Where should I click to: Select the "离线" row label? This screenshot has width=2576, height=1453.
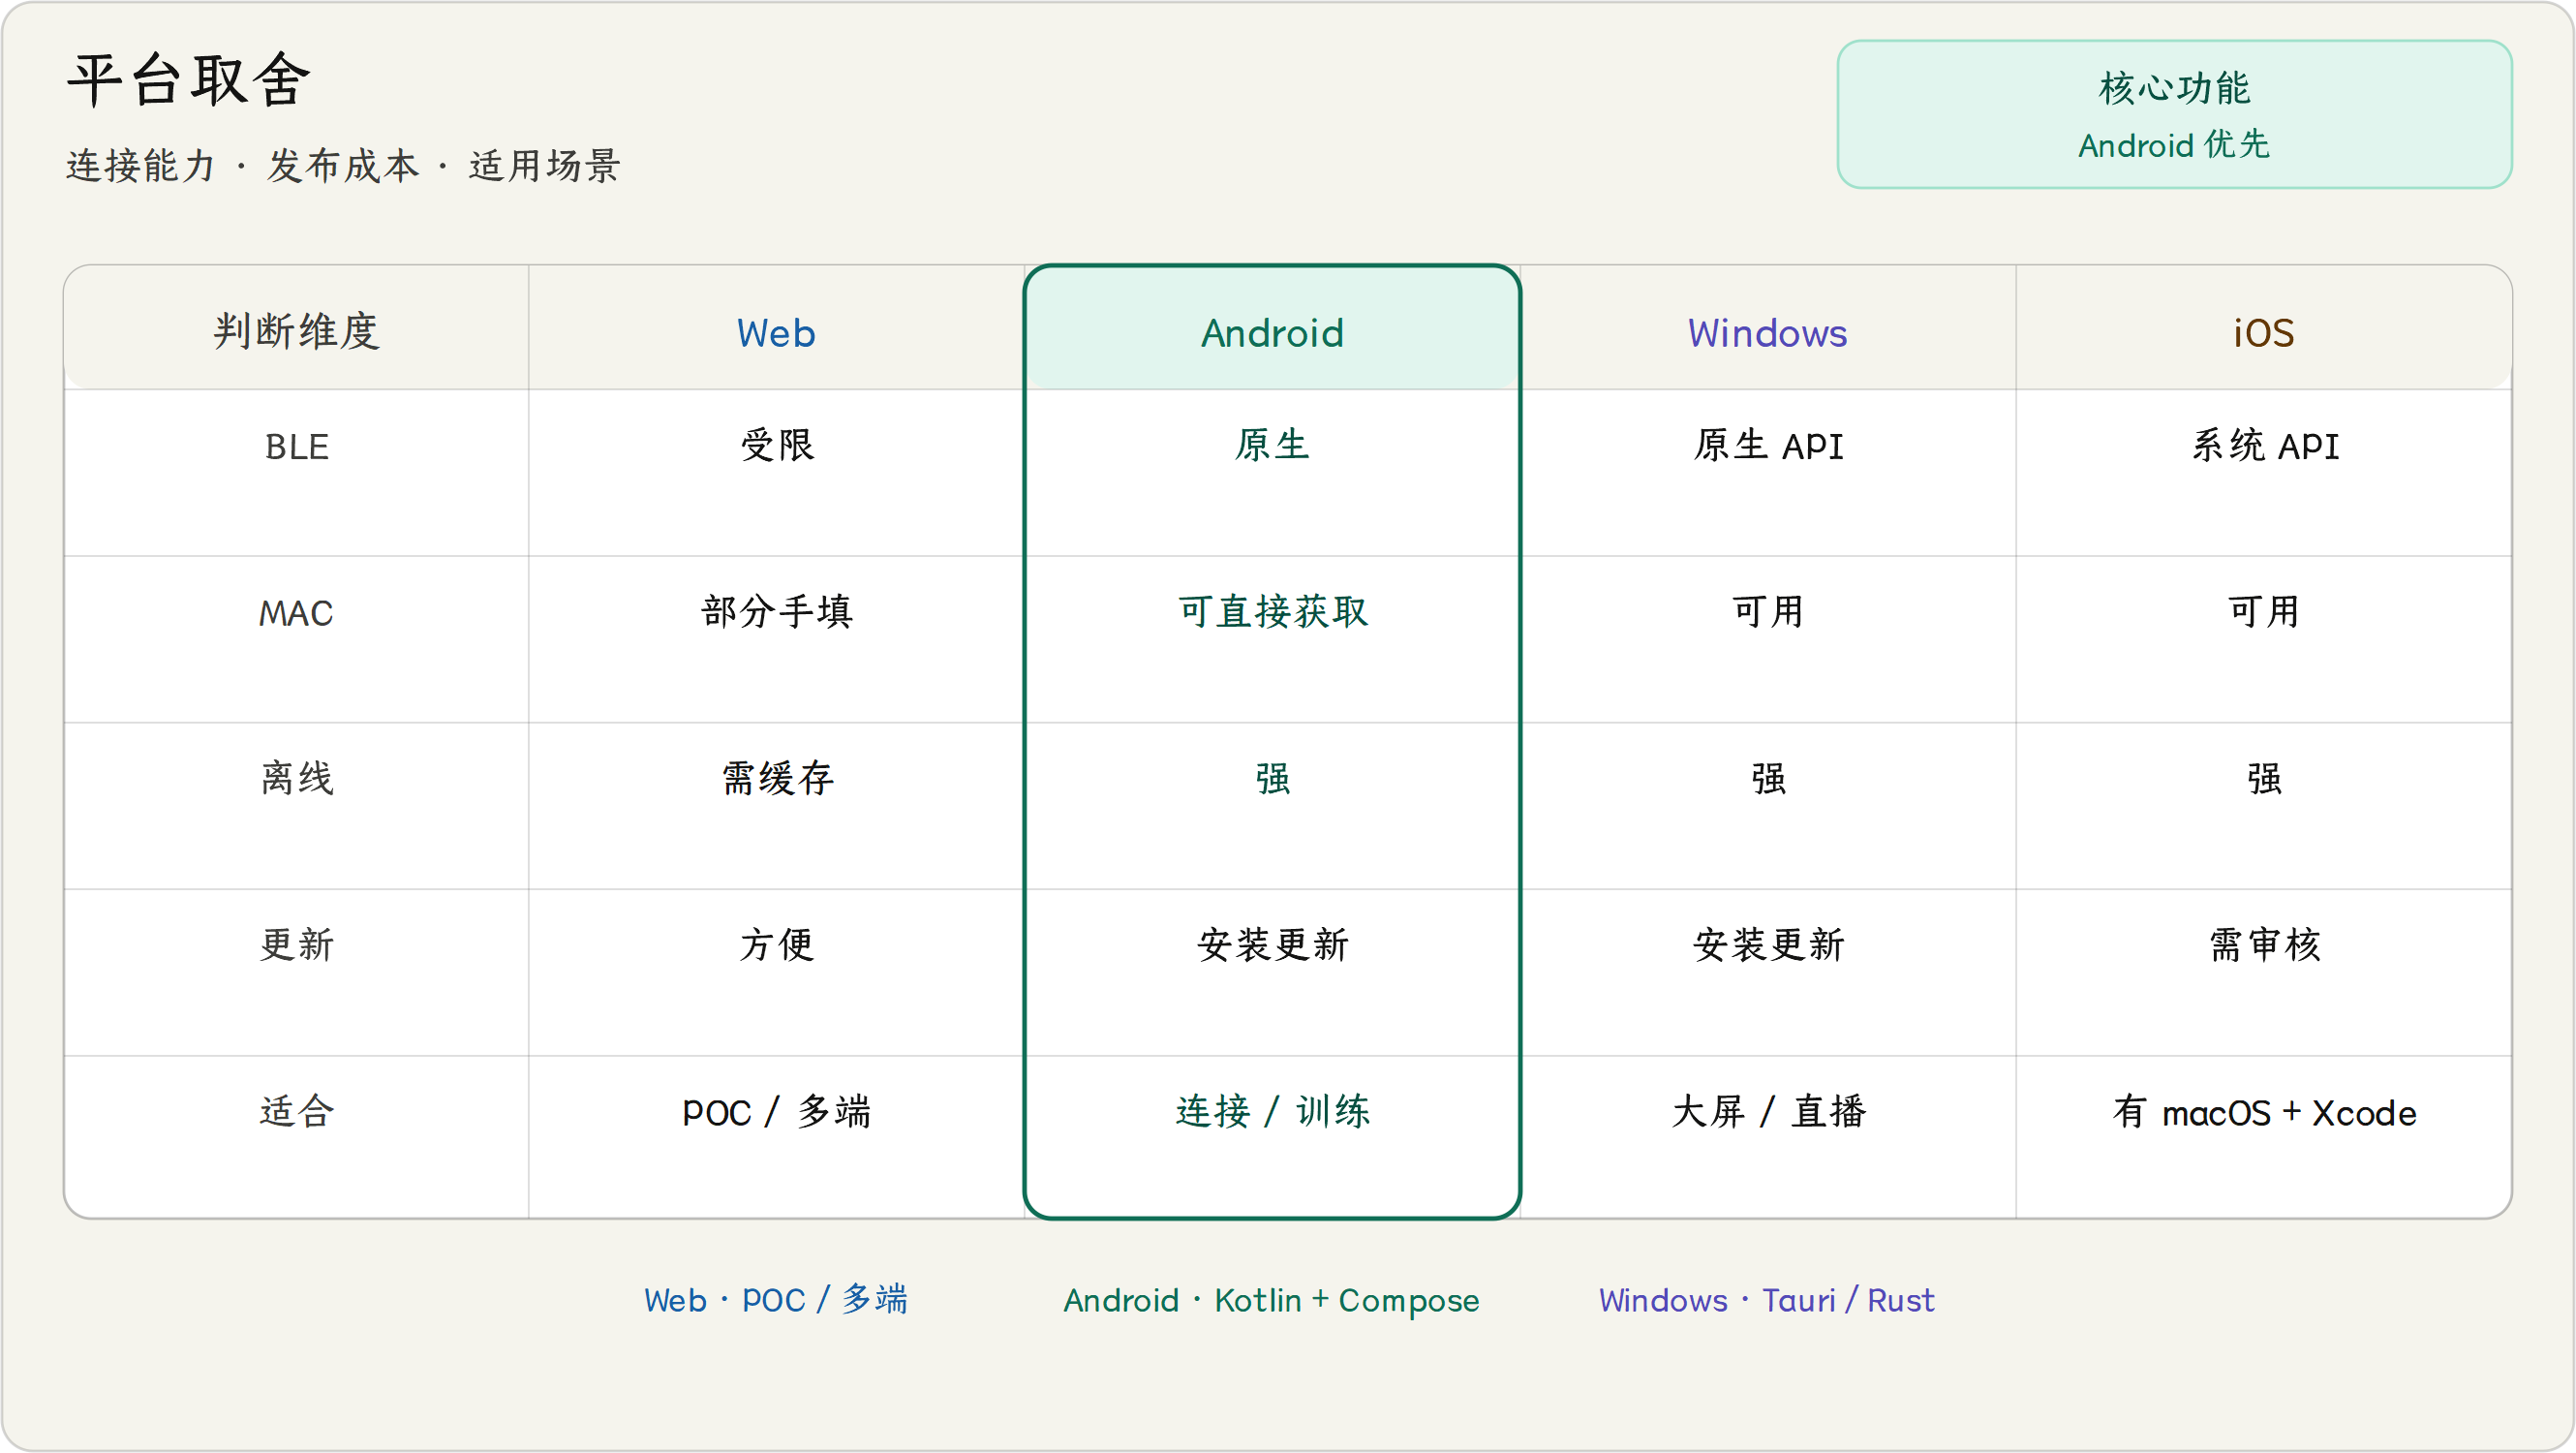297,778
